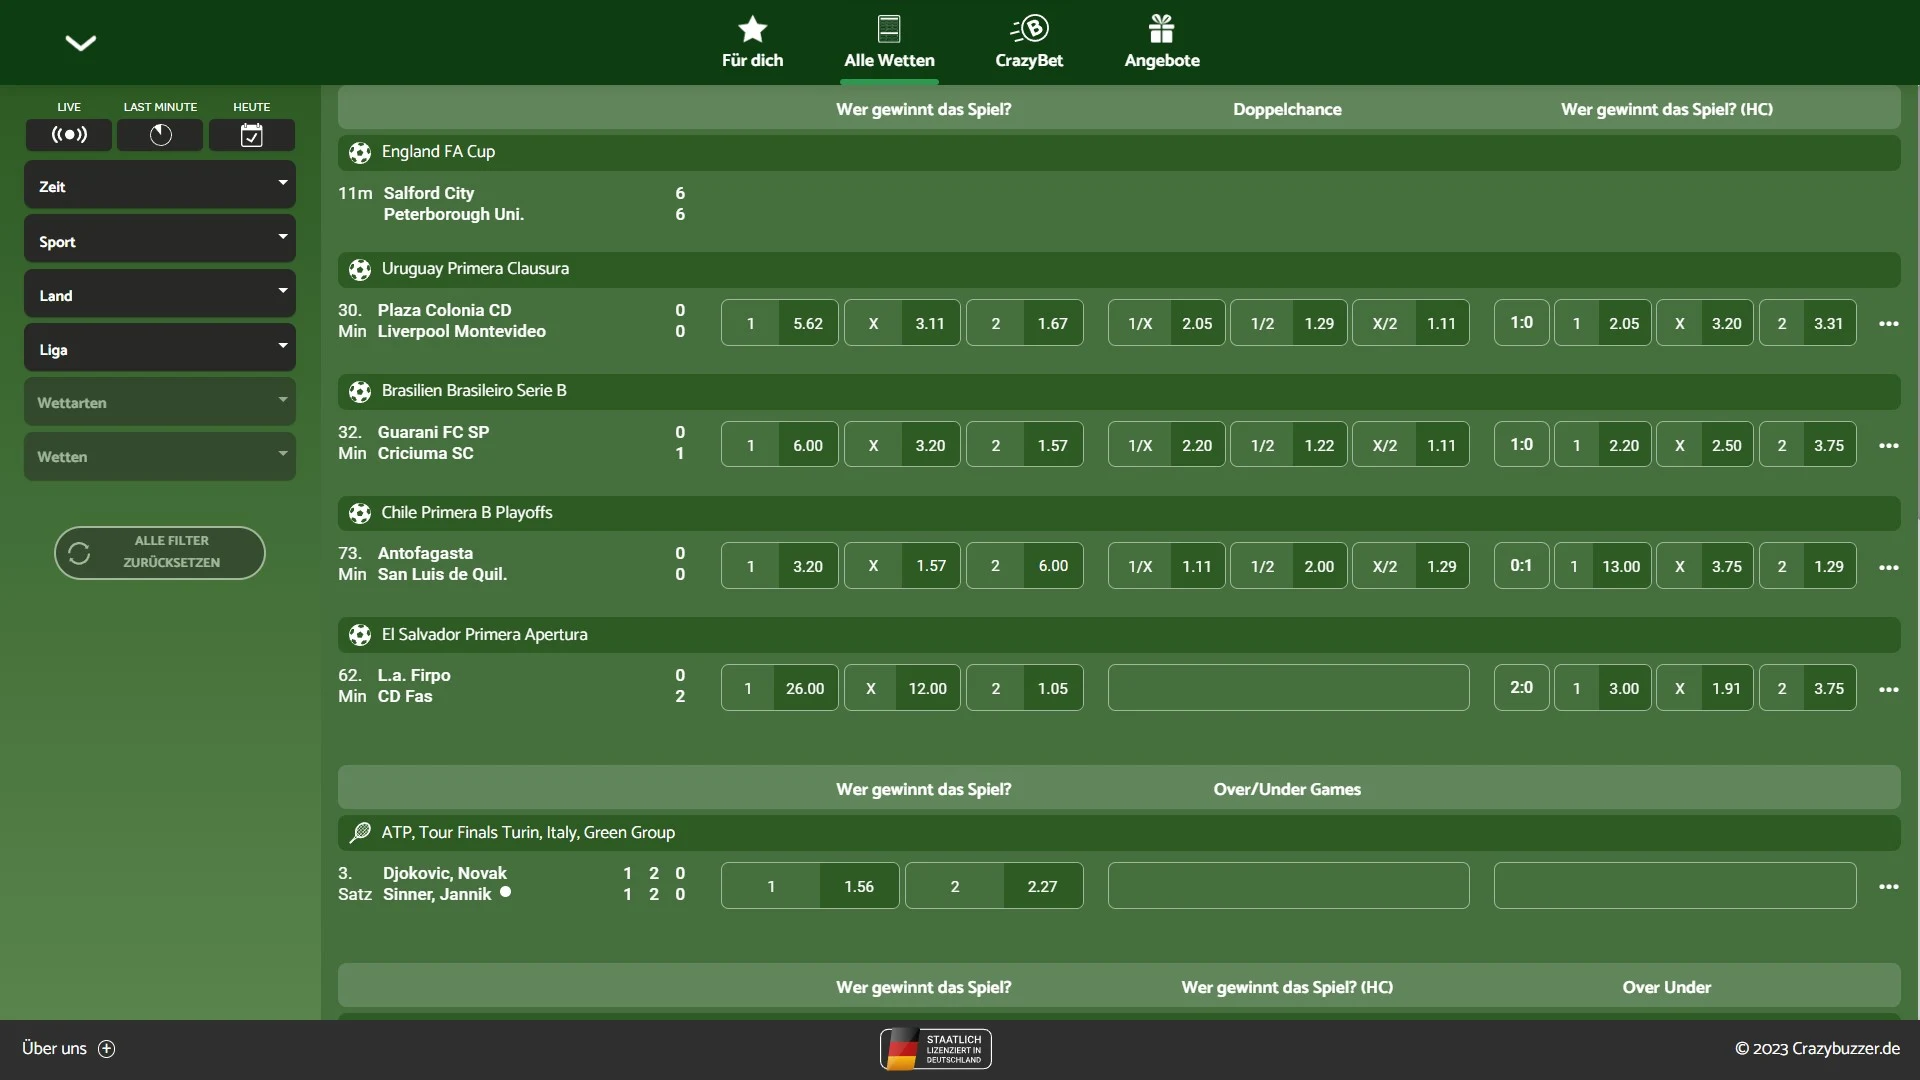Bet on L.a. Firpo win at 26.00
Screen dimensions: 1920x1080
click(780, 688)
